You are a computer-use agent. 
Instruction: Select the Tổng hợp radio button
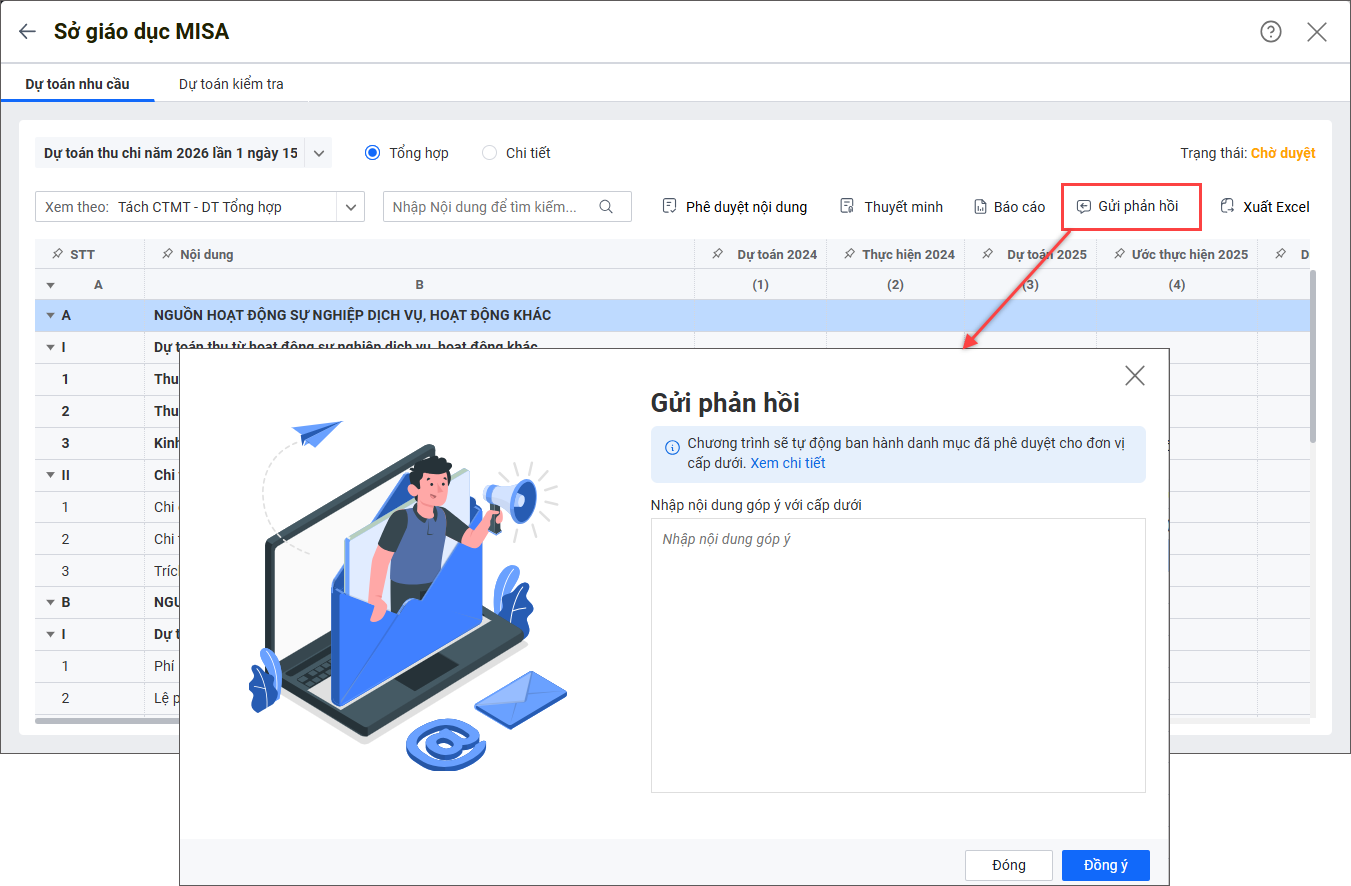(373, 153)
